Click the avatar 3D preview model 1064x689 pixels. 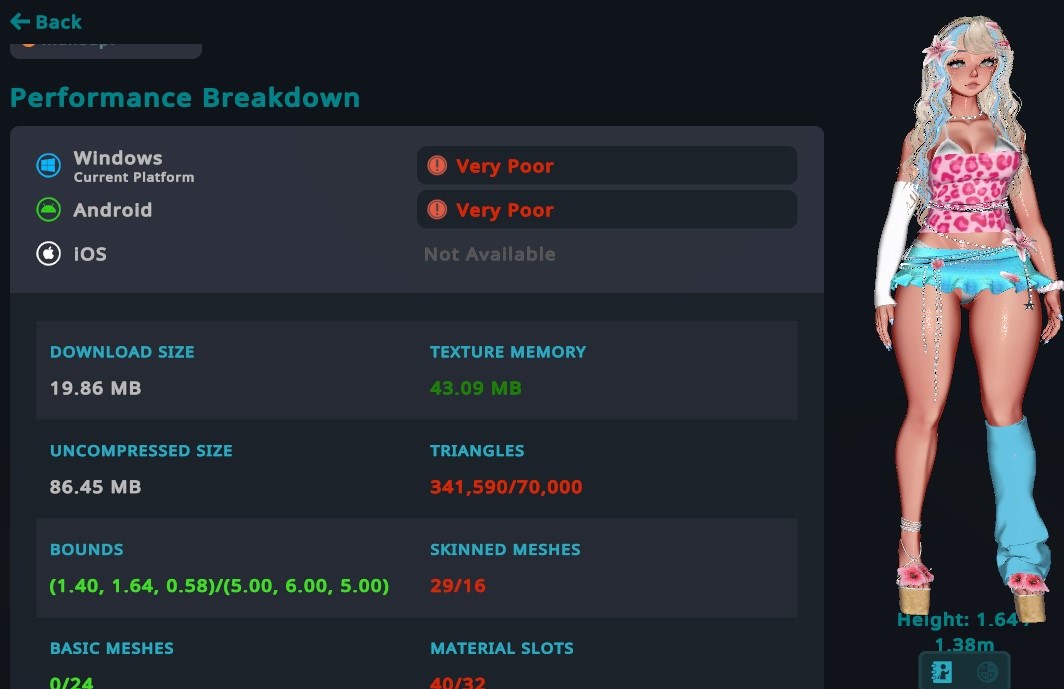967,312
